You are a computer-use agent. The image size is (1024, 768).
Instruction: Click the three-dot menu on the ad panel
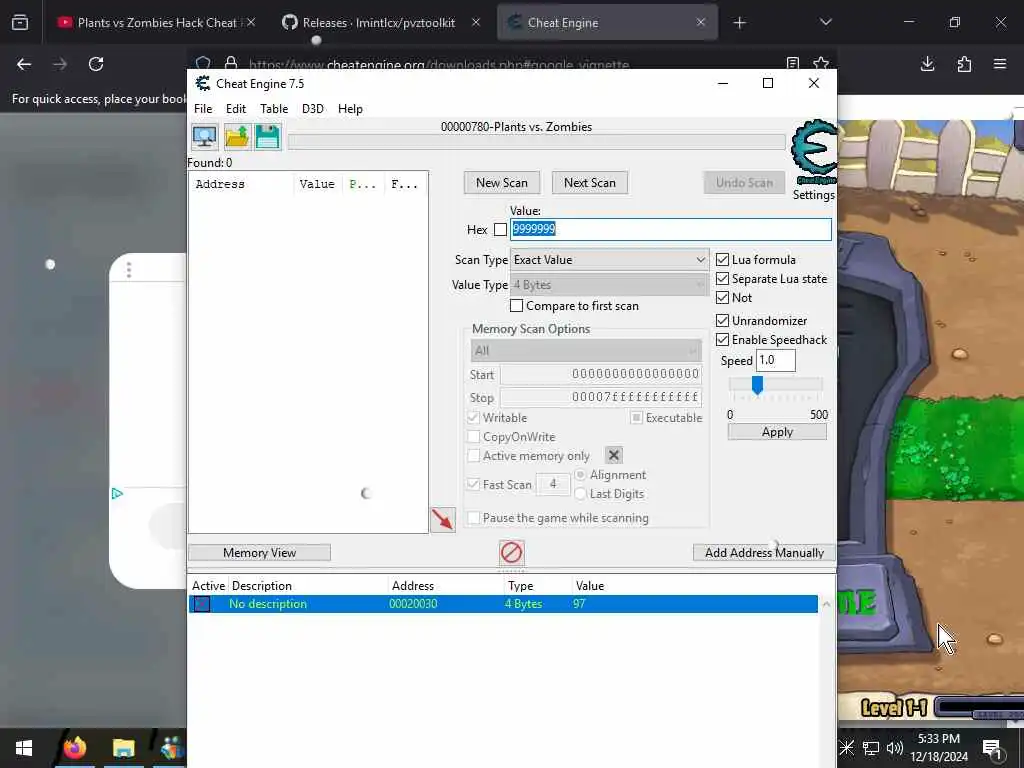pos(129,270)
